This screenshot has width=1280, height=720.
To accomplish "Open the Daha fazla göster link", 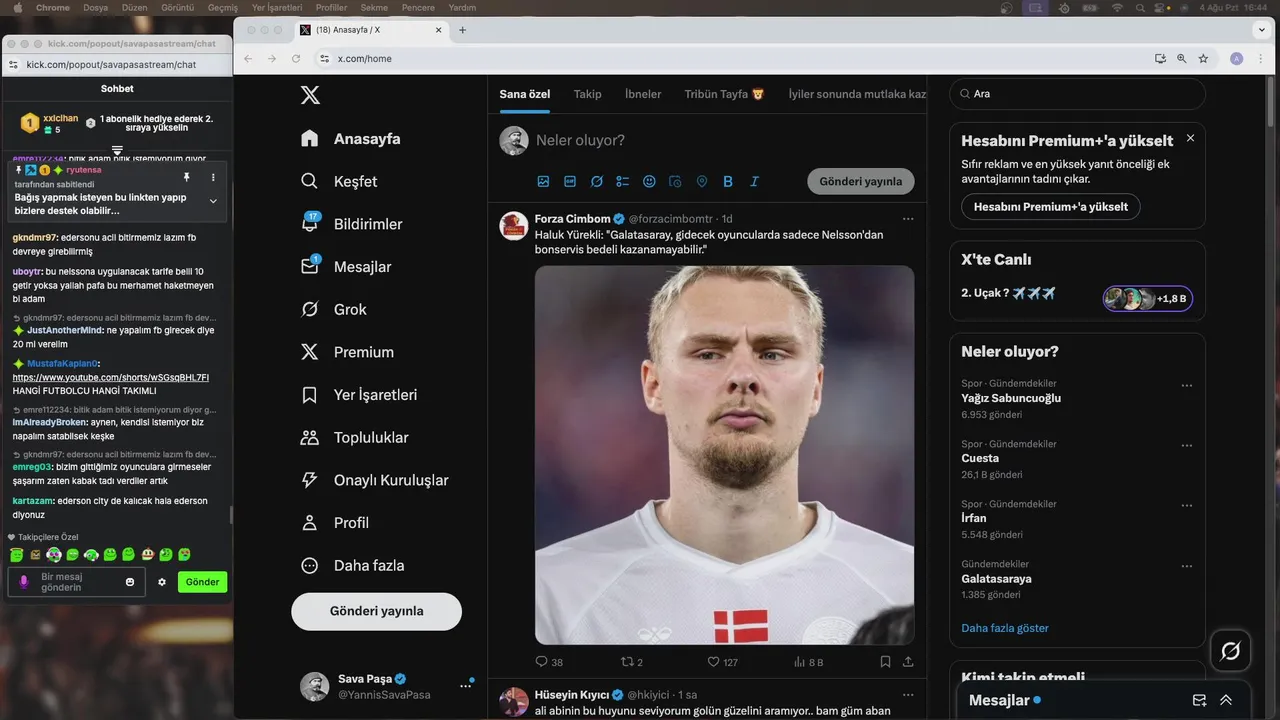I will coord(1005,628).
